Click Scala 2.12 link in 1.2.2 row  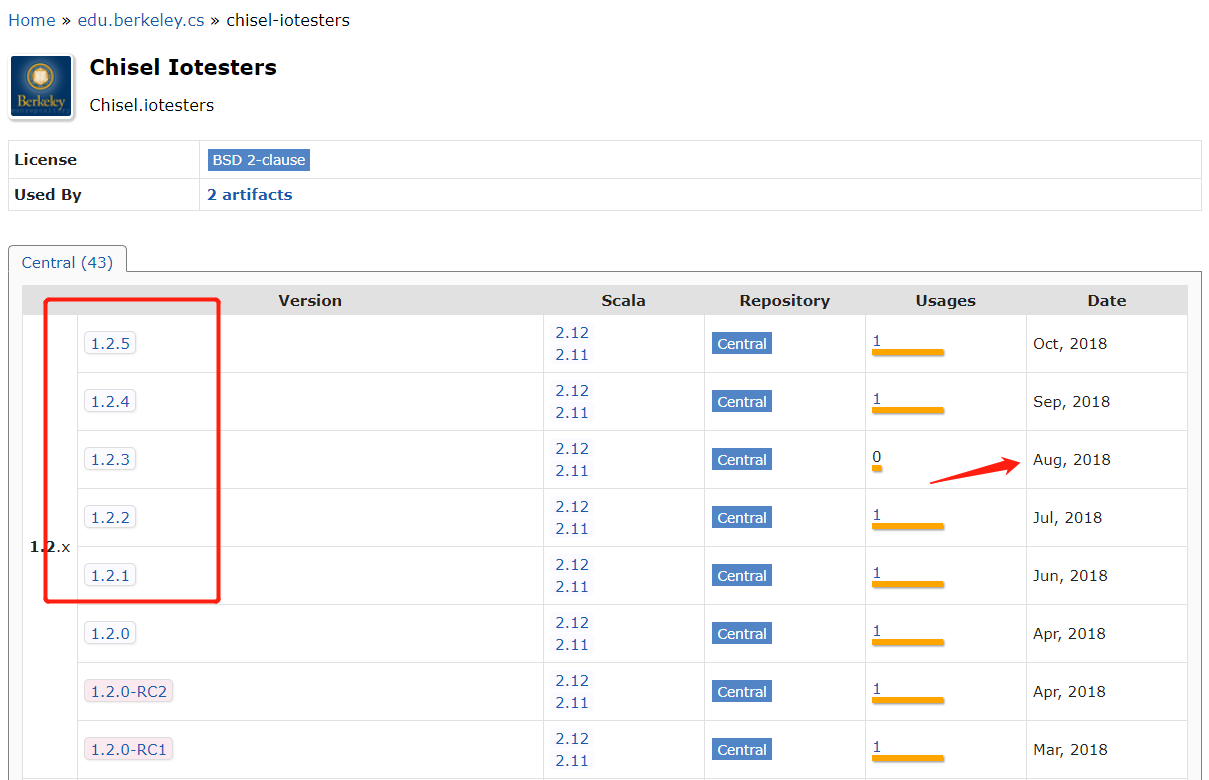[x=572, y=507]
